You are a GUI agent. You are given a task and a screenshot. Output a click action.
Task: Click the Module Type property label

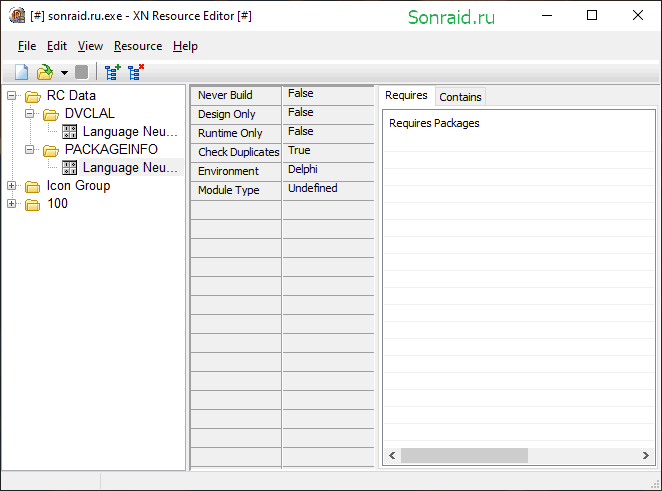[228, 190]
